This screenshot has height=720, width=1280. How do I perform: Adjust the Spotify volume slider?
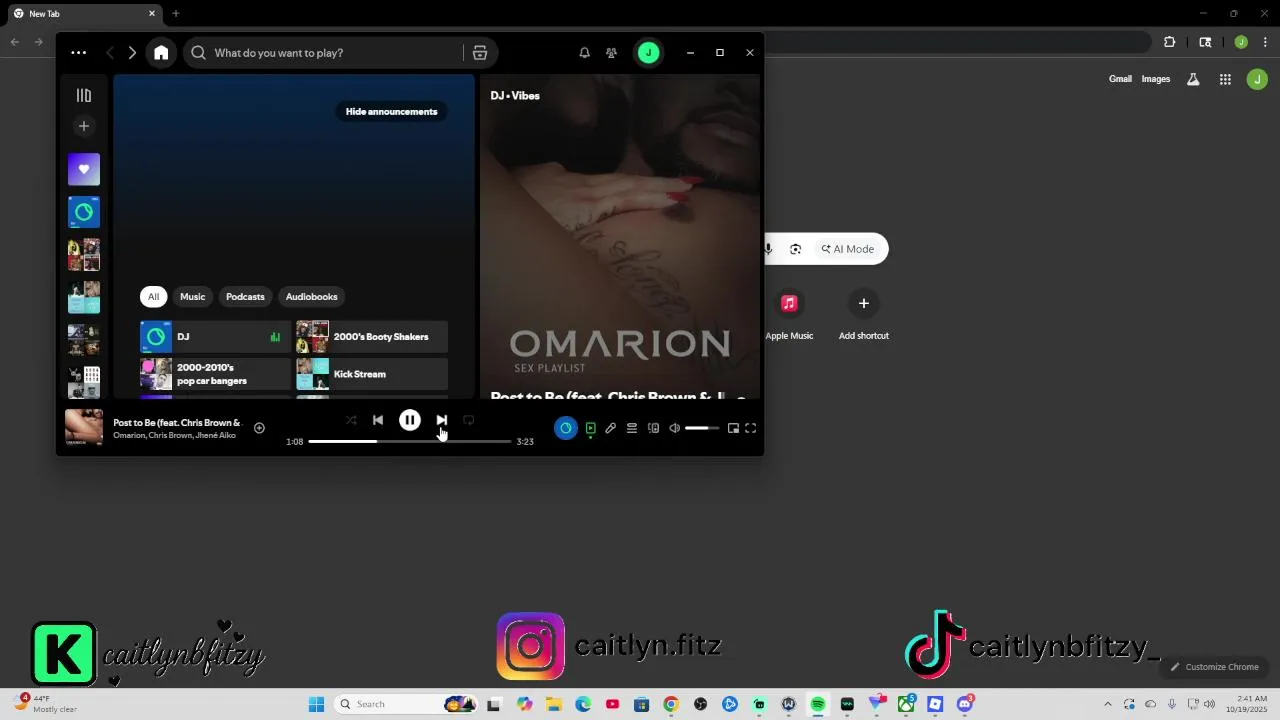702,428
